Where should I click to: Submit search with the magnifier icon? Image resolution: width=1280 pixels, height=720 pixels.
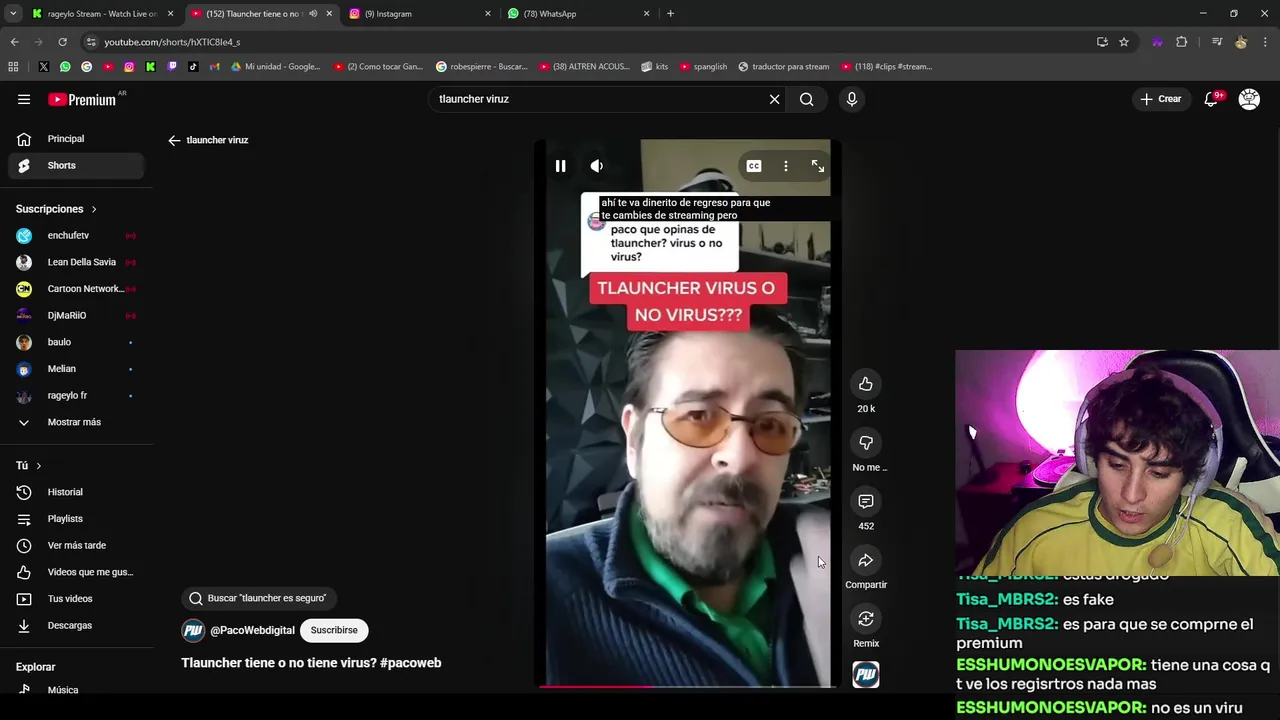806,99
